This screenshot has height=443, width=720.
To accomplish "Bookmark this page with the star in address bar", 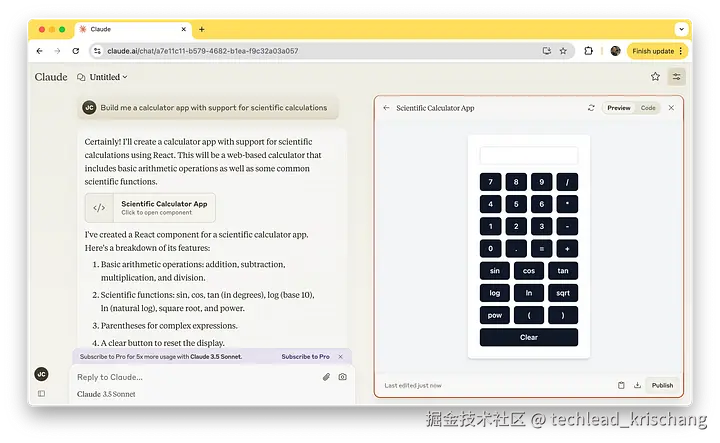I will [563, 51].
